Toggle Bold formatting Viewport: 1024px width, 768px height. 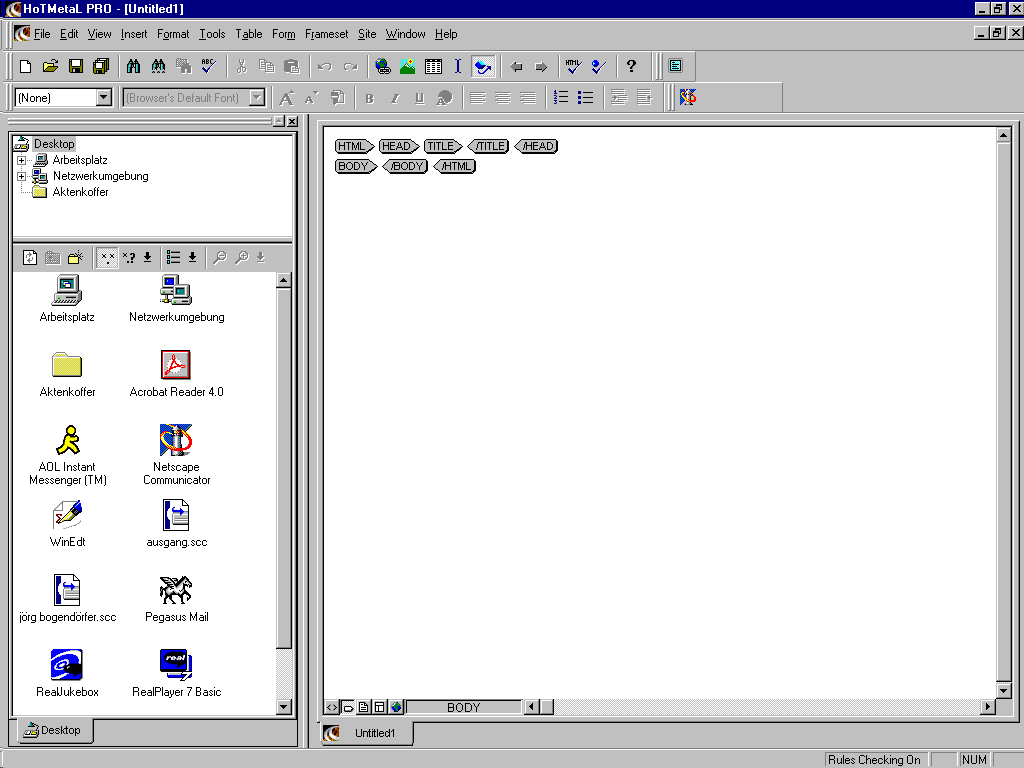coord(370,98)
